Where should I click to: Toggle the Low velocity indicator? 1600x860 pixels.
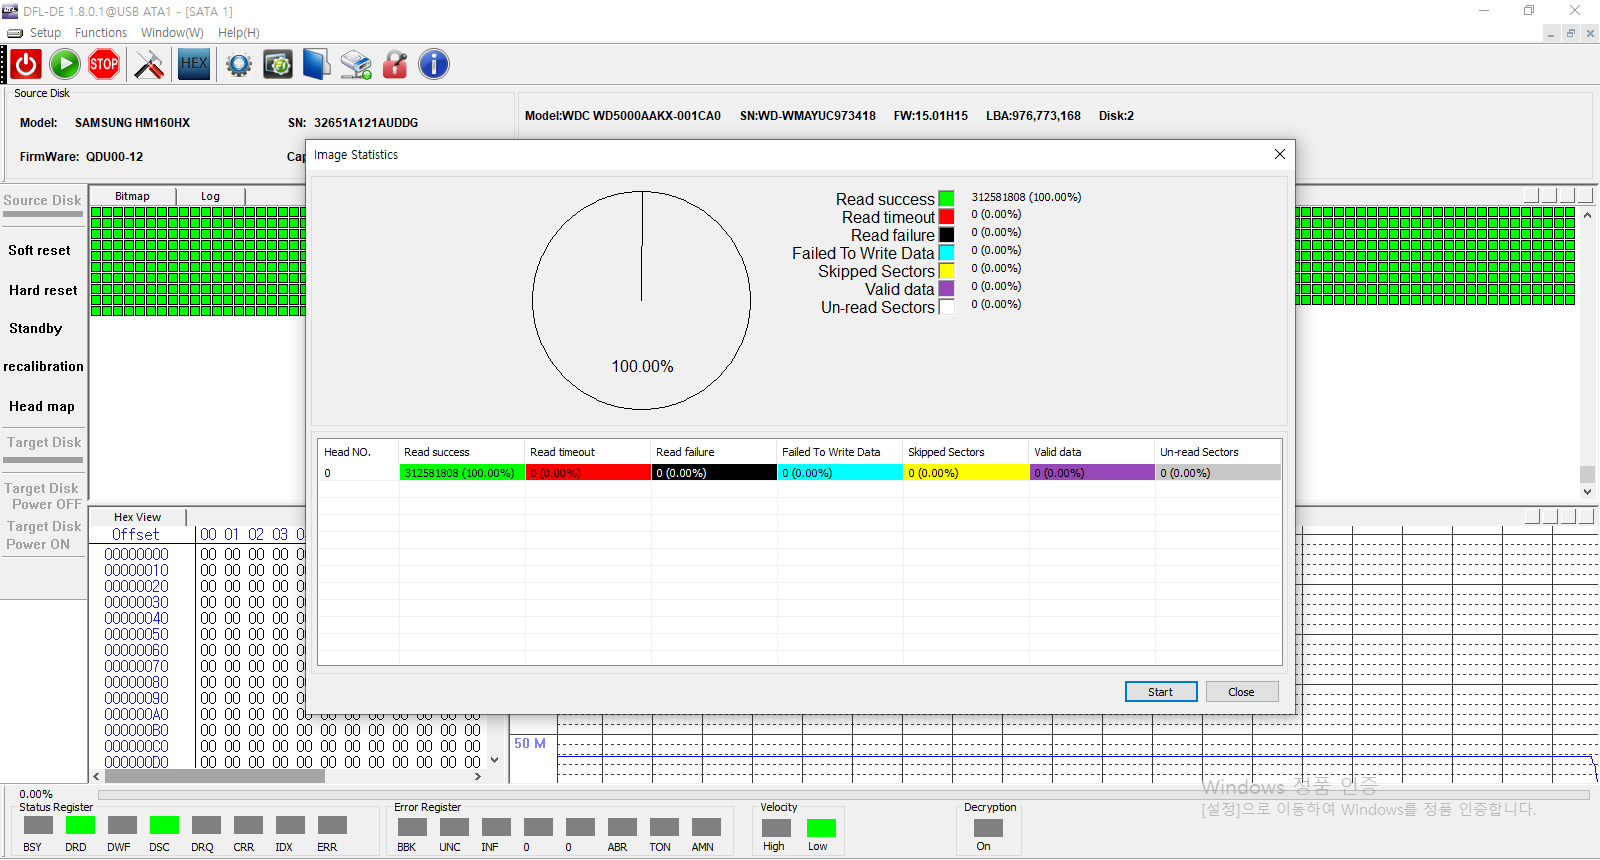click(820, 828)
